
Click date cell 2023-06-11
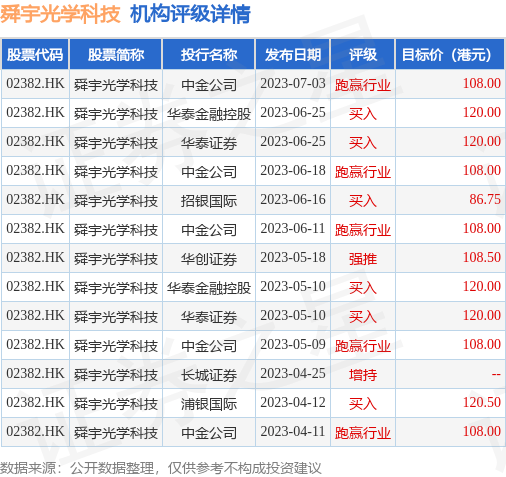click(293, 229)
